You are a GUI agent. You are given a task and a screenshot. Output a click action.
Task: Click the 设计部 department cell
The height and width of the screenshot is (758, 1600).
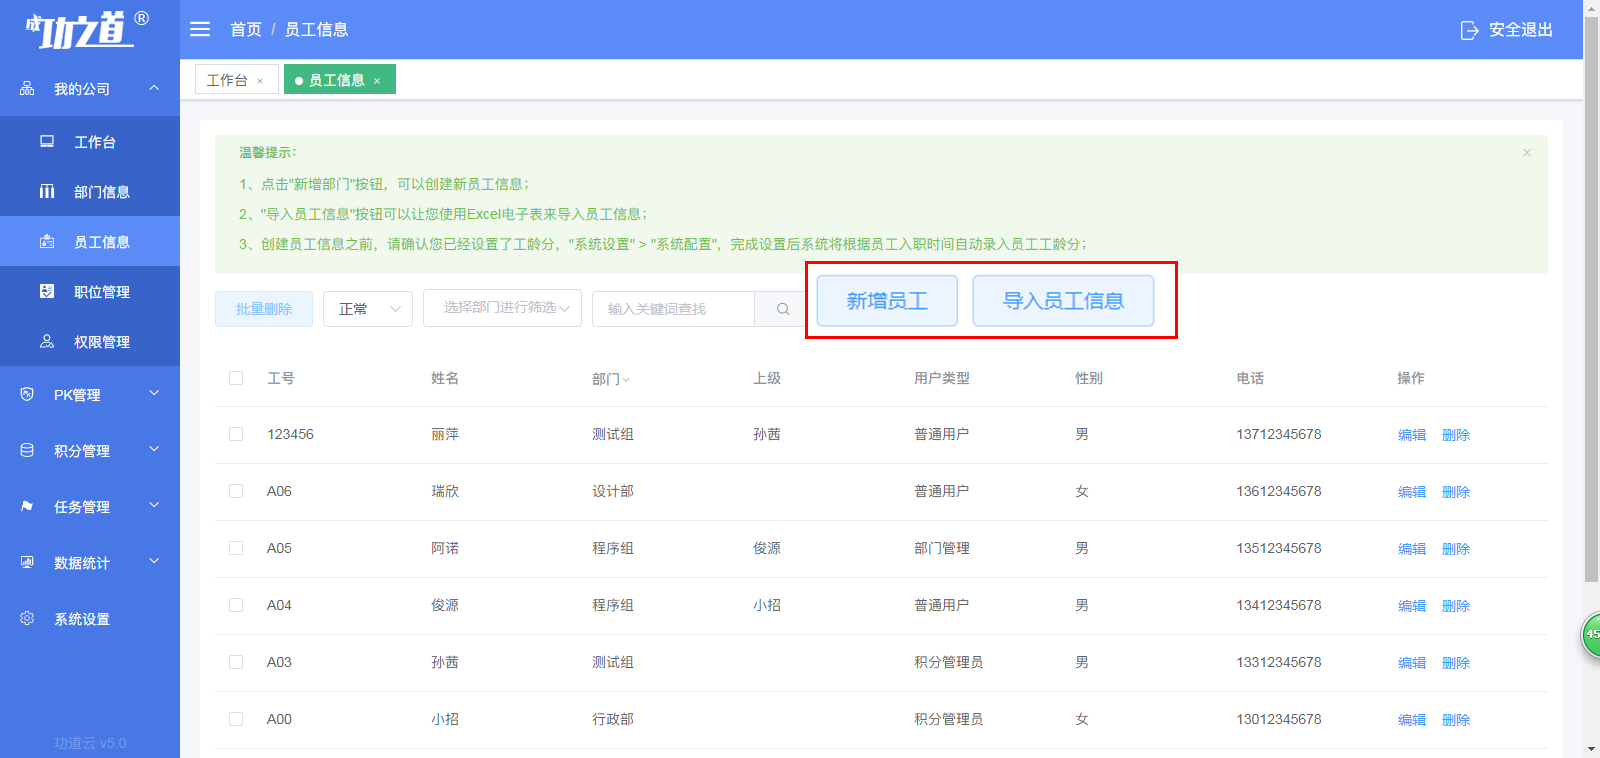613,491
